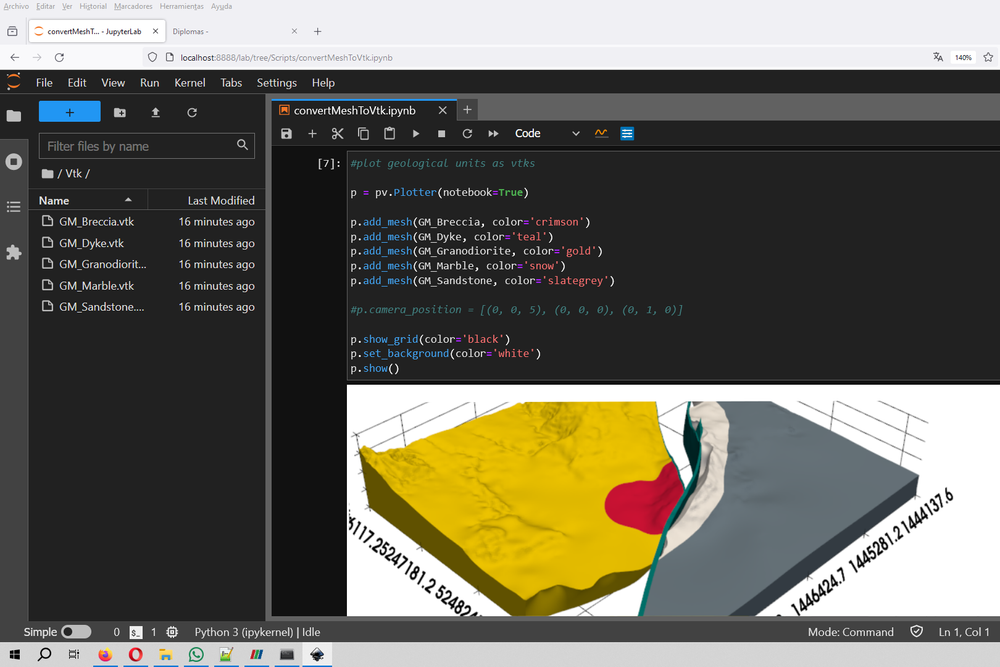Click the browser address bar URL

[286, 57]
